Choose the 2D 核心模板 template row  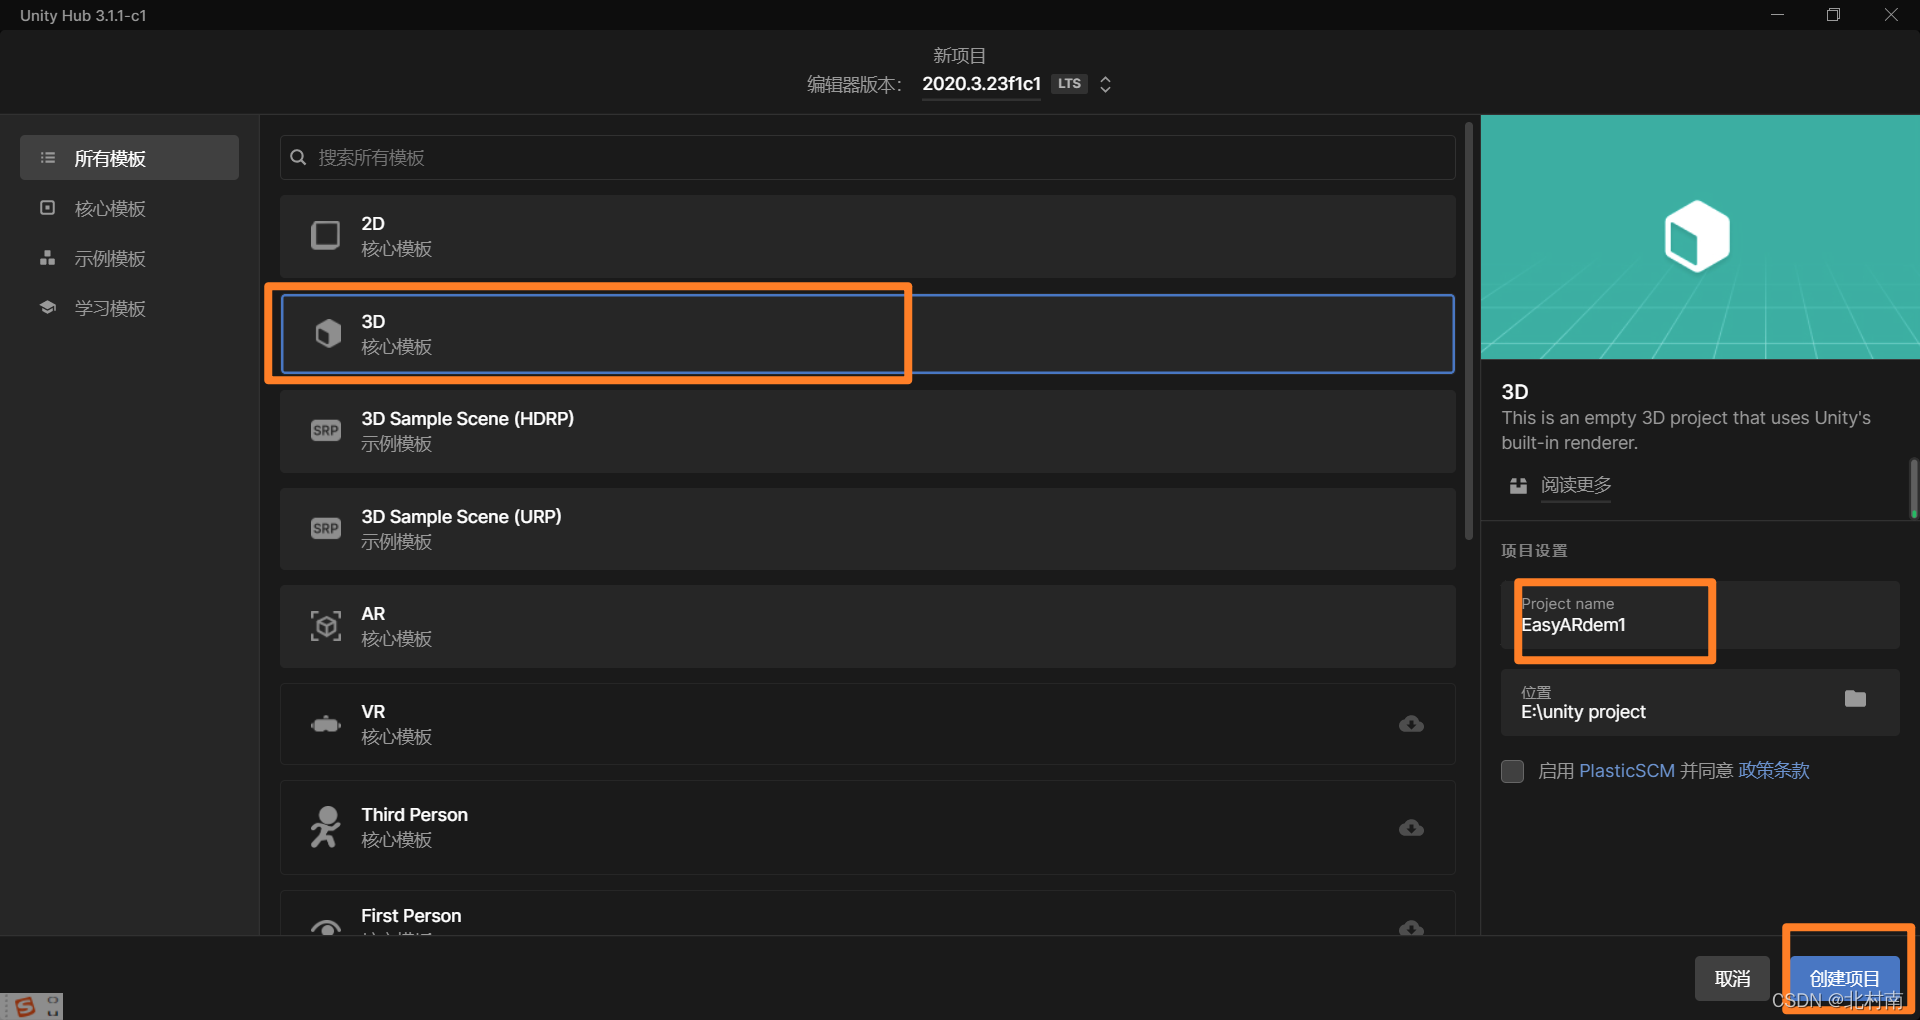click(x=867, y=236)
